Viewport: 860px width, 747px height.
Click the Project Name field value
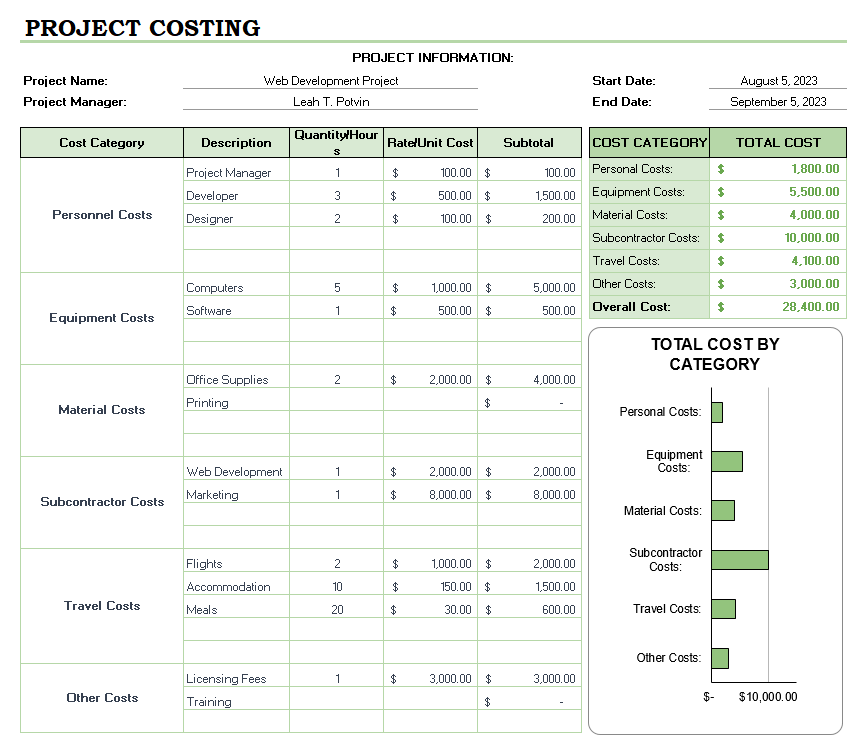click(x=331, y=81)
